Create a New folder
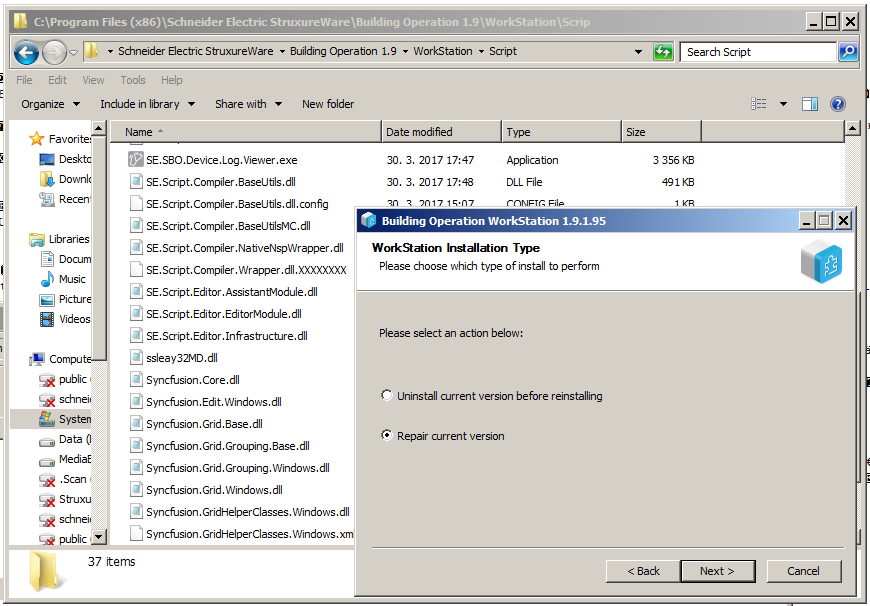 click(328, 104)
